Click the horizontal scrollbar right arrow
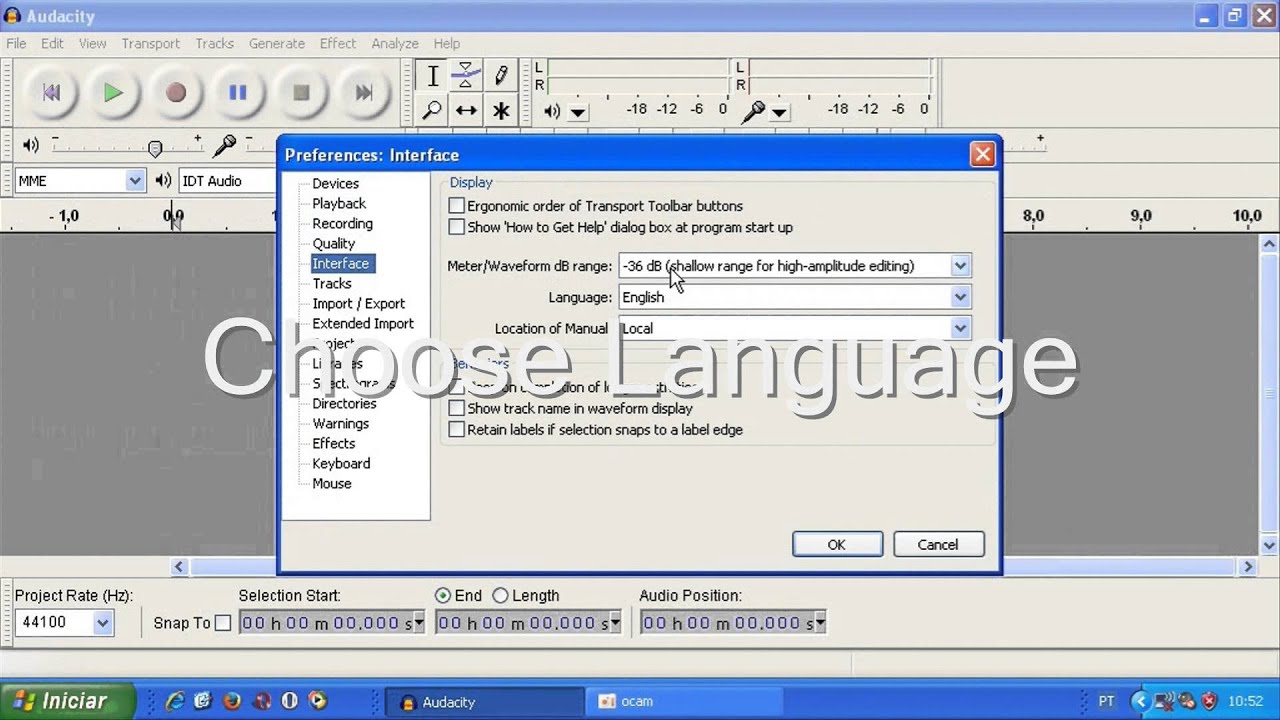The width and height of the screenshot is (1280, 720). [x=1248, y=567]
